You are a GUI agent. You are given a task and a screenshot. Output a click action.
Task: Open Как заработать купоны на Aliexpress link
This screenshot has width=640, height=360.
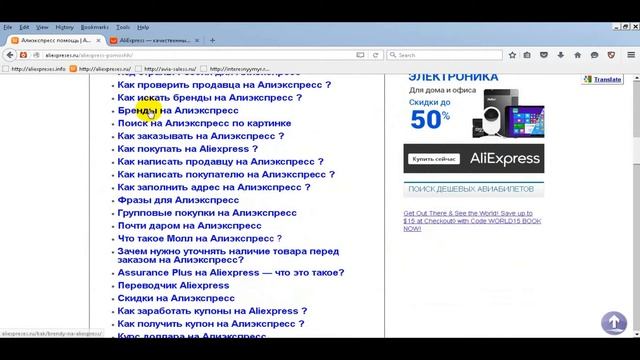212,311
